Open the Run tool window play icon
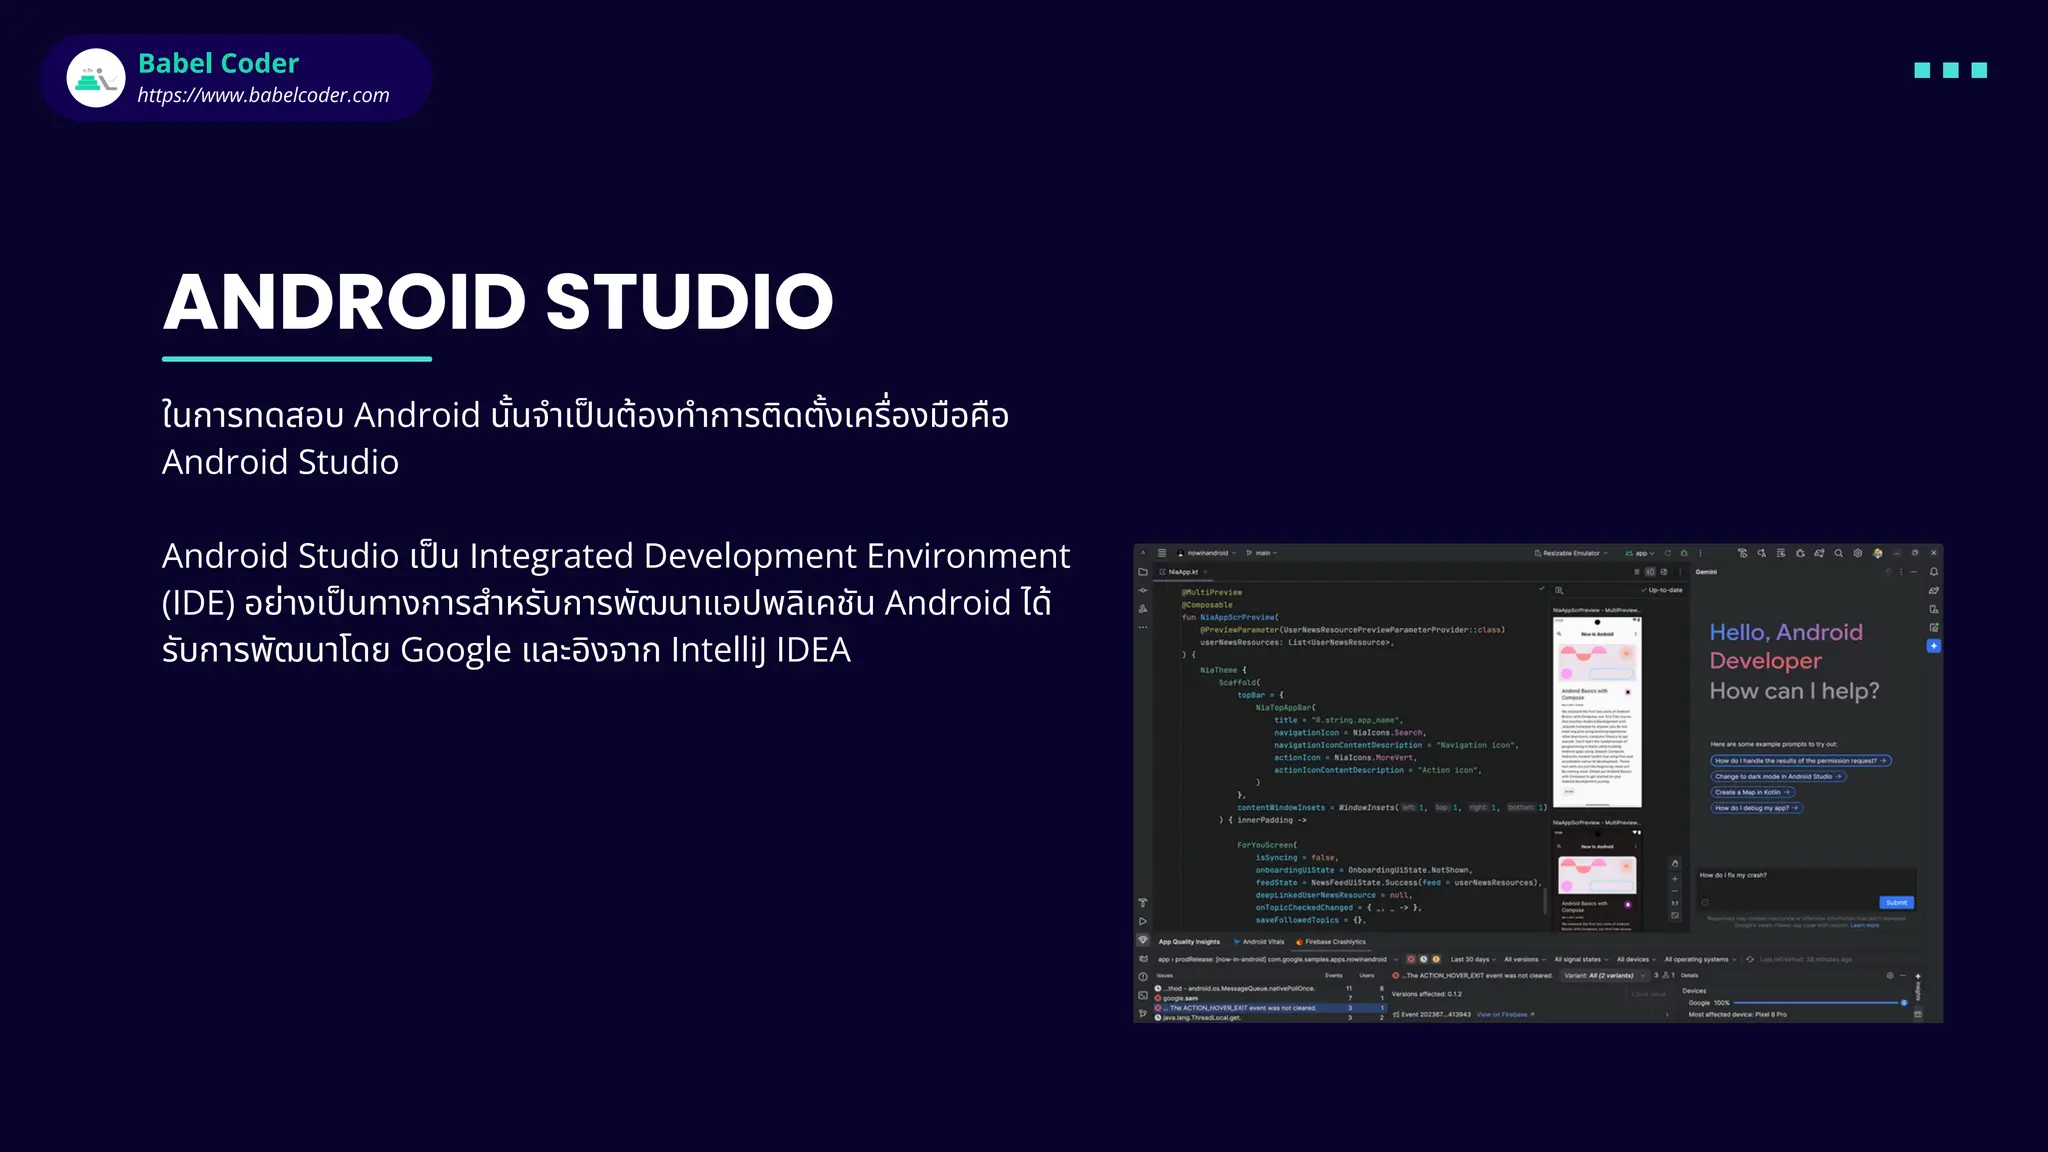This screenshot has width=2048, height=1152. tap(1143, 922)
